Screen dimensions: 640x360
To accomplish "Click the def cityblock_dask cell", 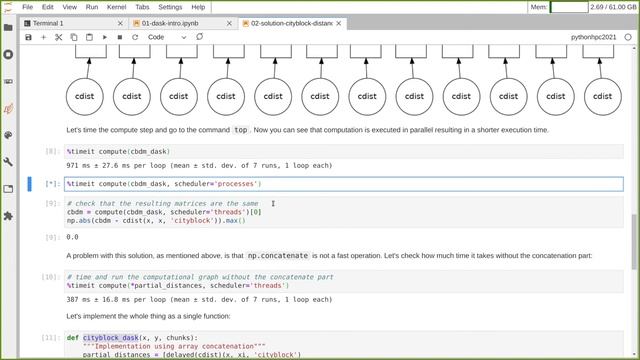I will tap(344, 345).
